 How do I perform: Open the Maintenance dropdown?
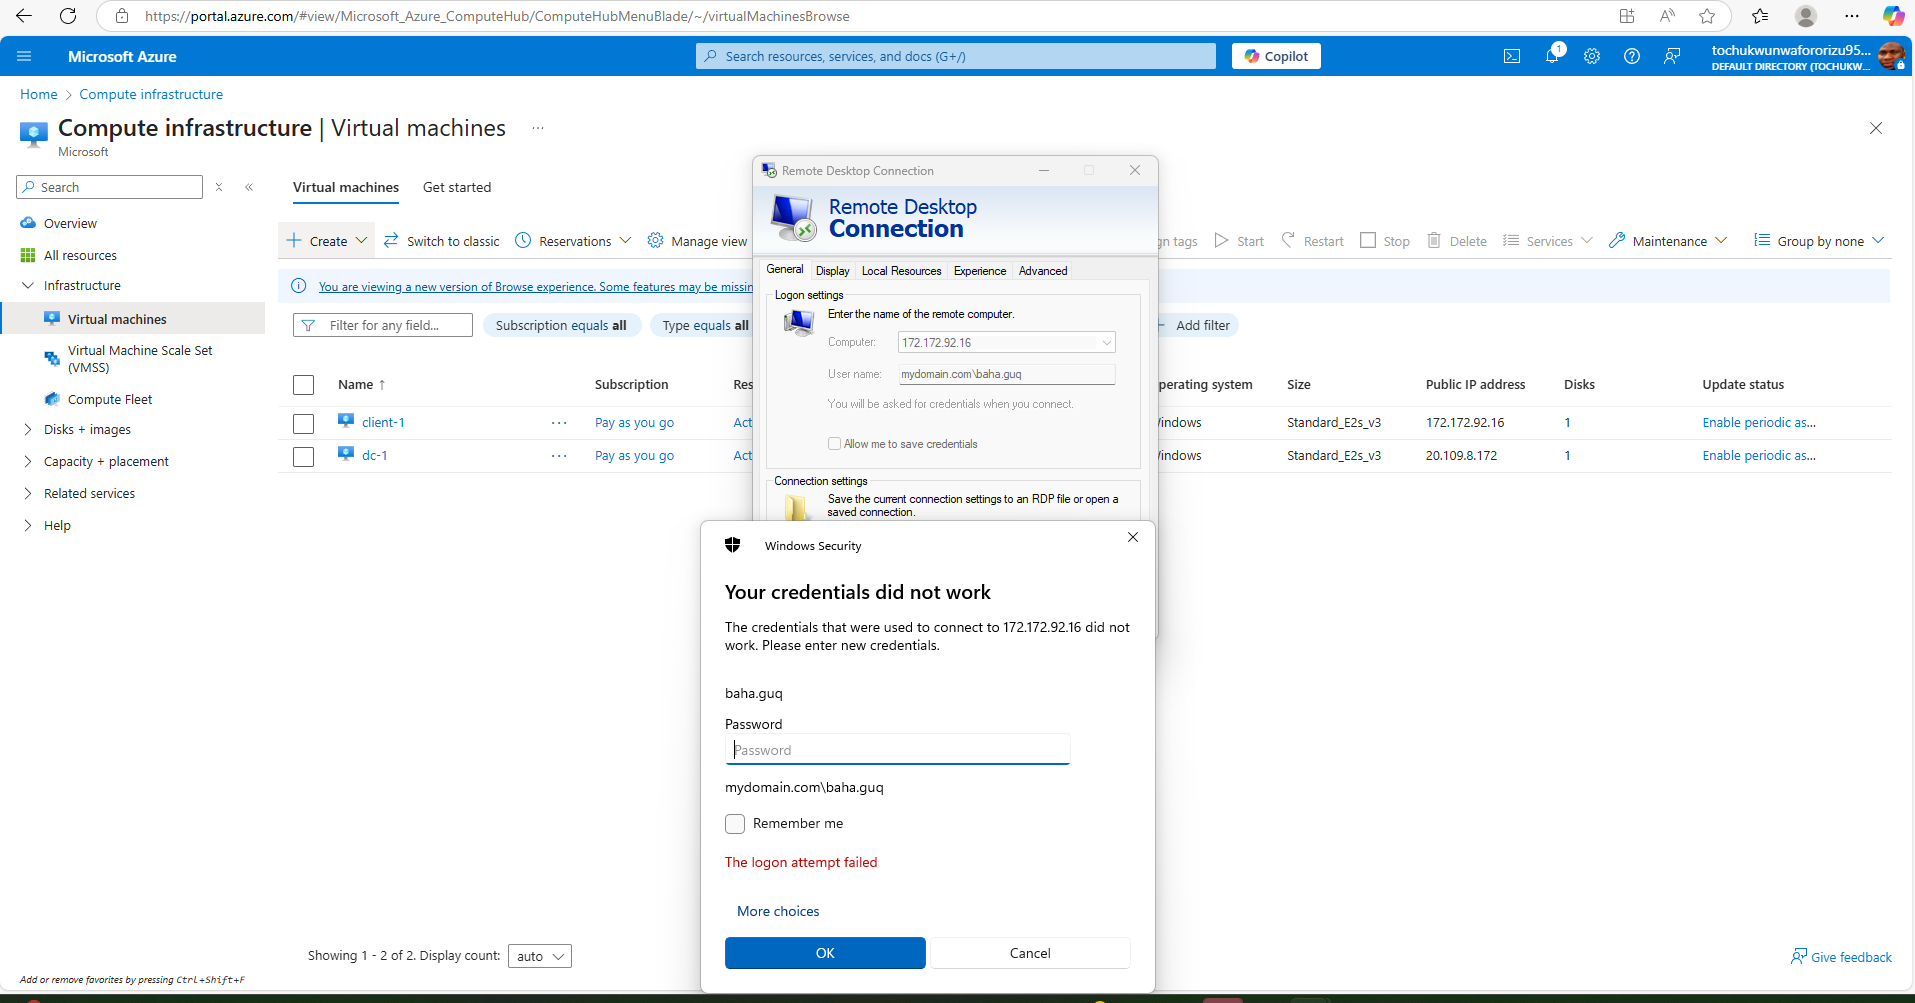(x=1668, y=241)
